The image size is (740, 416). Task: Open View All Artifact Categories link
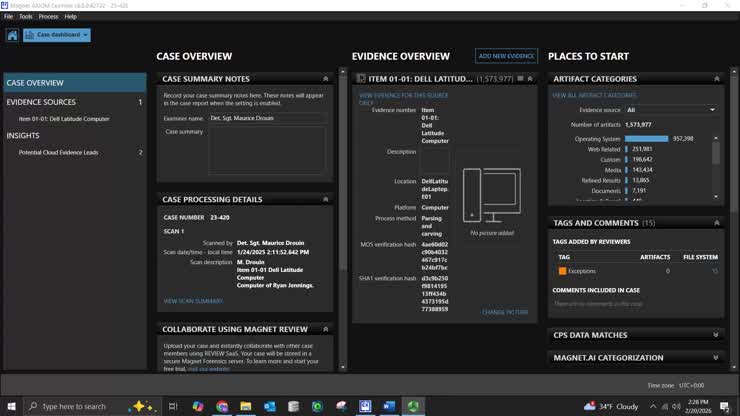point(594,95)
